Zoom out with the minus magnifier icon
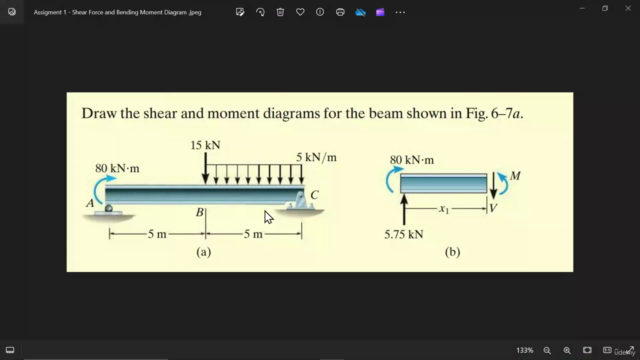The image size is (640, 360). pyautogui.click(x=547, y=350)
